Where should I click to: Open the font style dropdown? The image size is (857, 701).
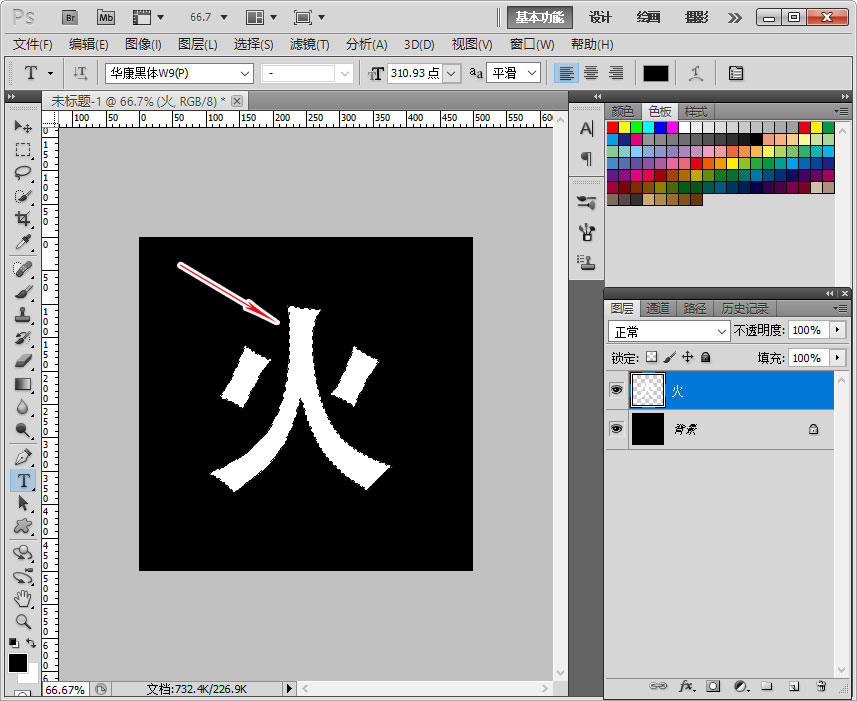click(x=307, y=73)
